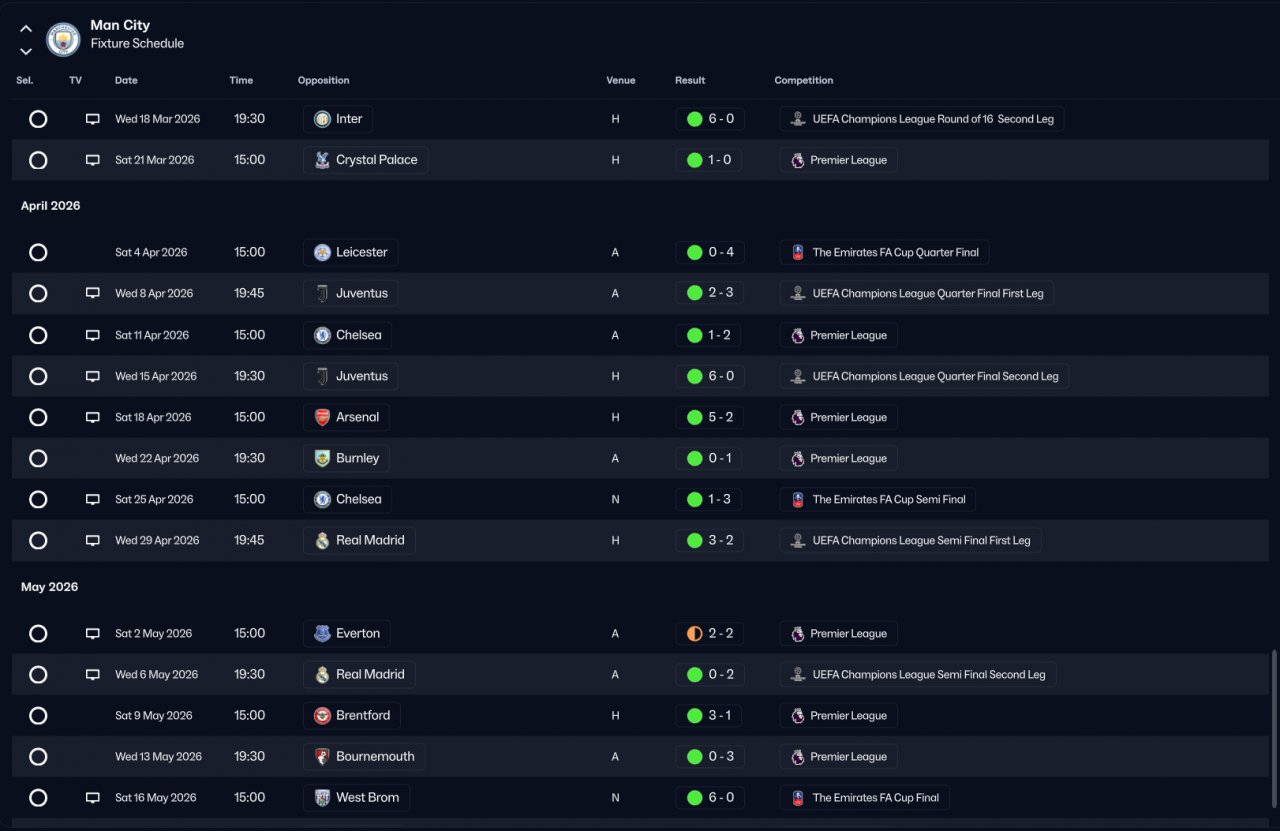Click the Man City club badge
The width and height of the screenshot is (1280, 831).
63,39
